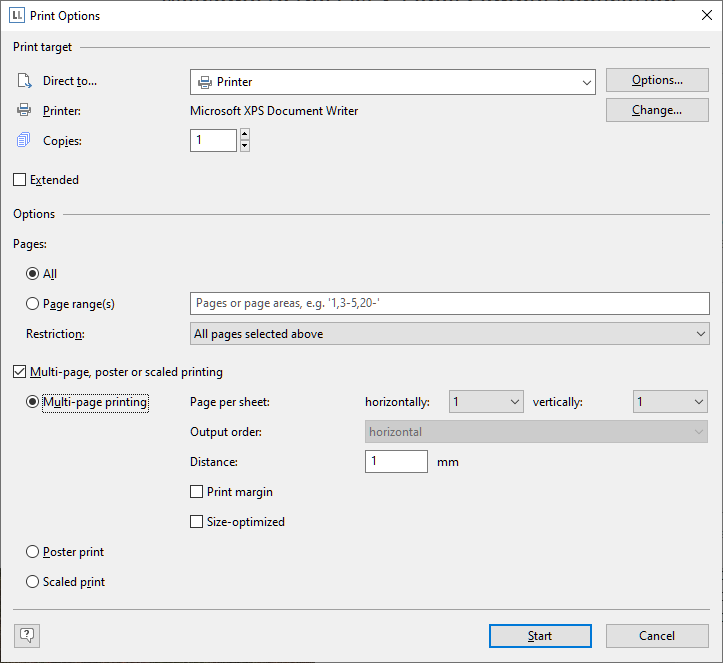
Task: Open the vertically pages dropdown
Action: tap(670, 402)
